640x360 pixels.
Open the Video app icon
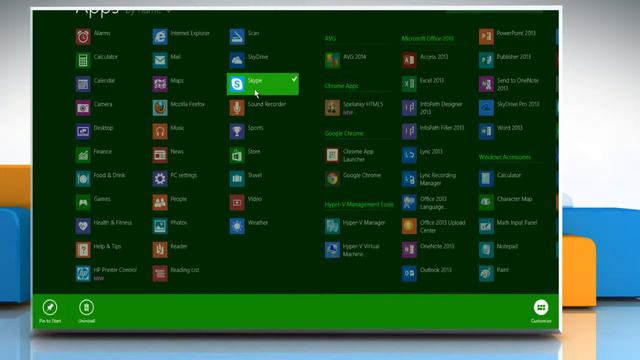coord(237,202)
